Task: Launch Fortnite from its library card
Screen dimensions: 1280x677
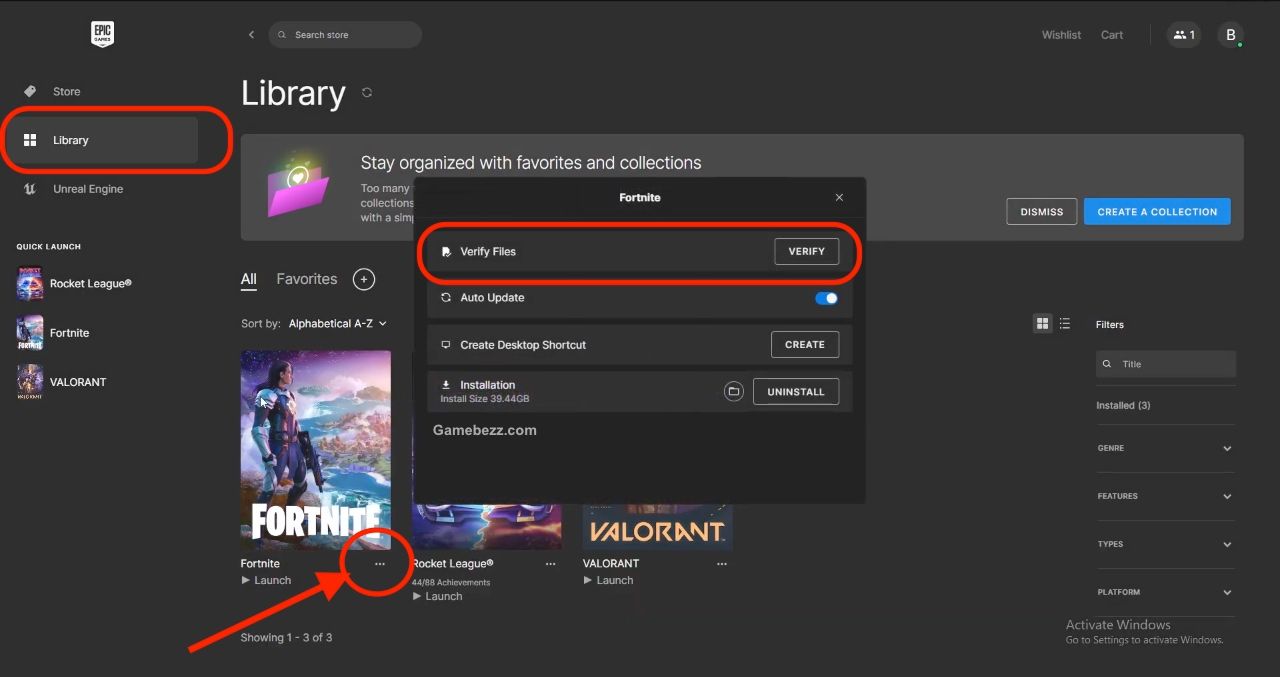Action: [x=267, y=580]
